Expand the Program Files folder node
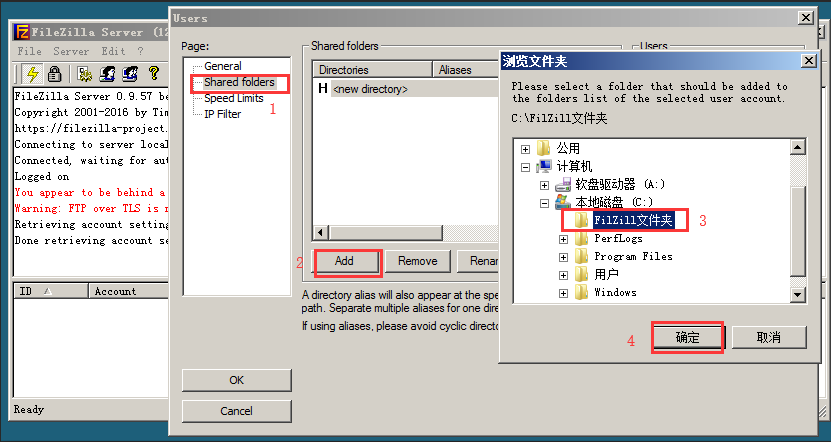This screenshot has width=831, height=442. click(x=563, y=258)
